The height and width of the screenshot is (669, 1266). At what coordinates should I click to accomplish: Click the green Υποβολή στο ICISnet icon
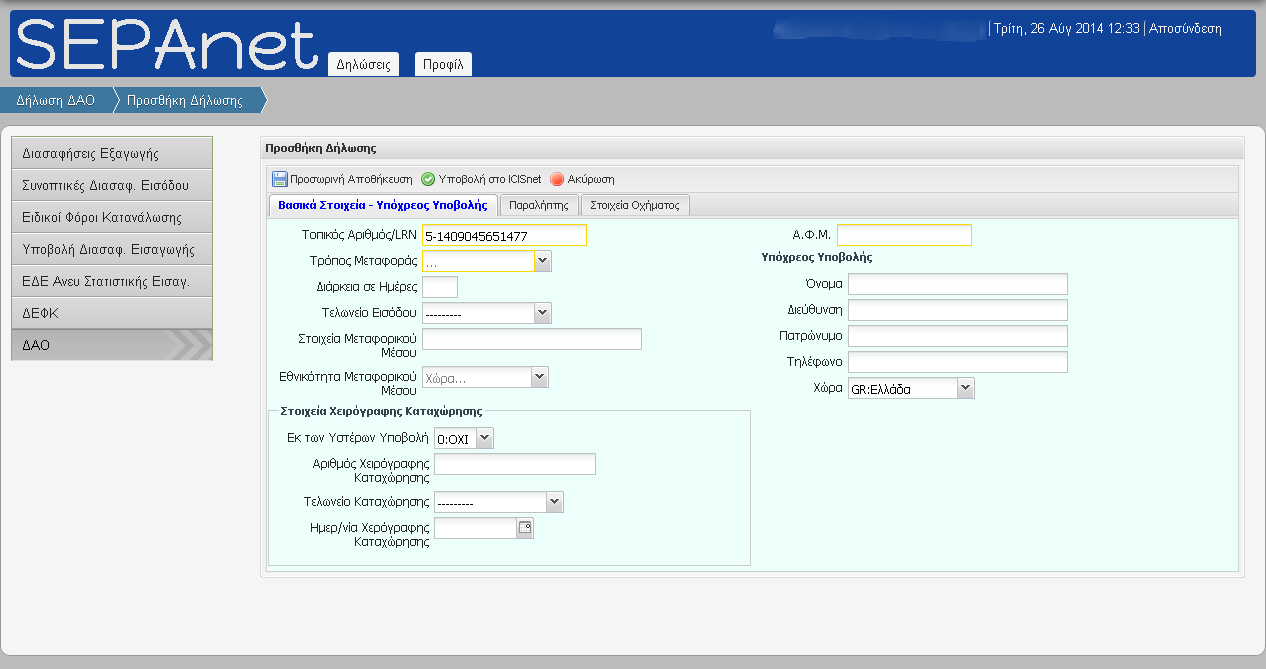click(427, 179)
